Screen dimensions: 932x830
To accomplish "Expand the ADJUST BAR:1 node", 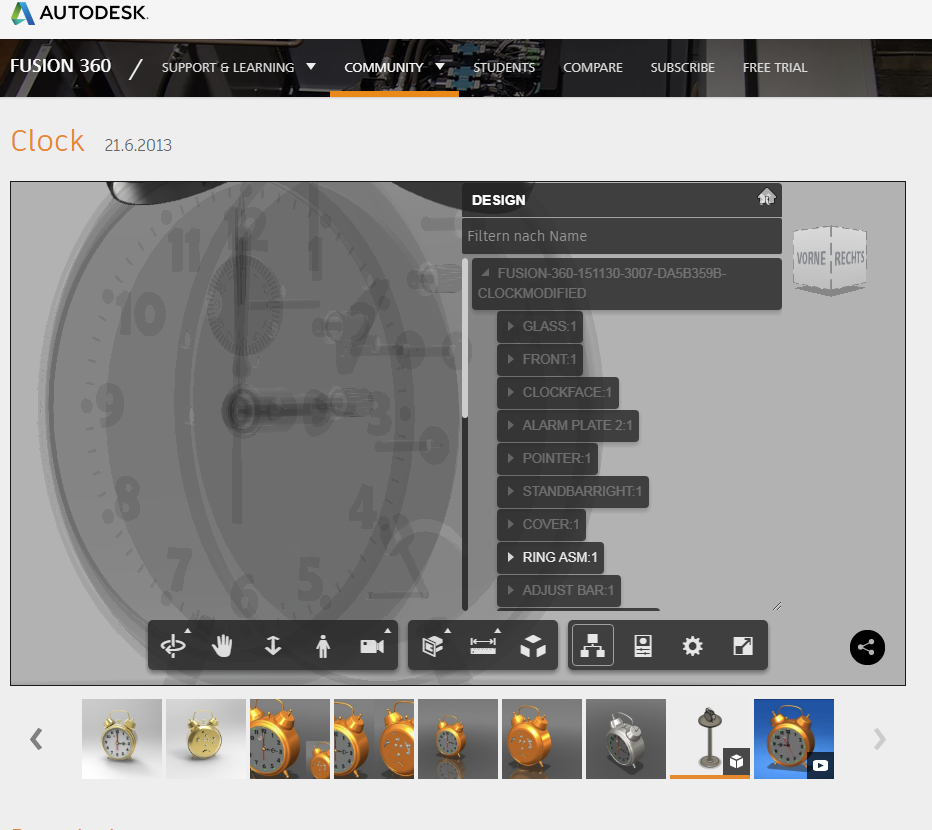I will click(511, 590).
